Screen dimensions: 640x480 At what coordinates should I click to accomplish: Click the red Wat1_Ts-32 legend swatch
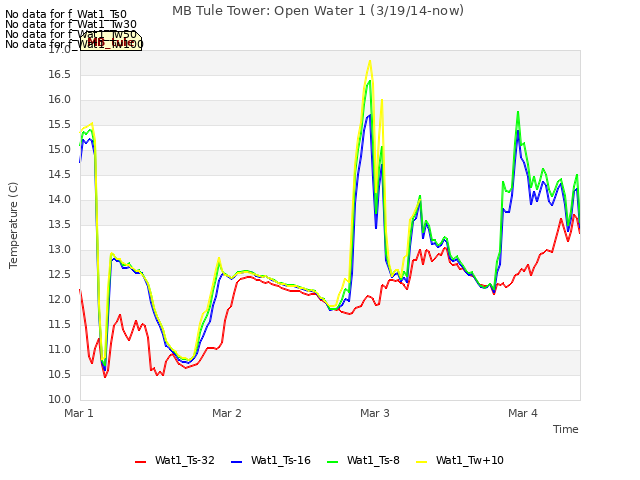(140, 462)
